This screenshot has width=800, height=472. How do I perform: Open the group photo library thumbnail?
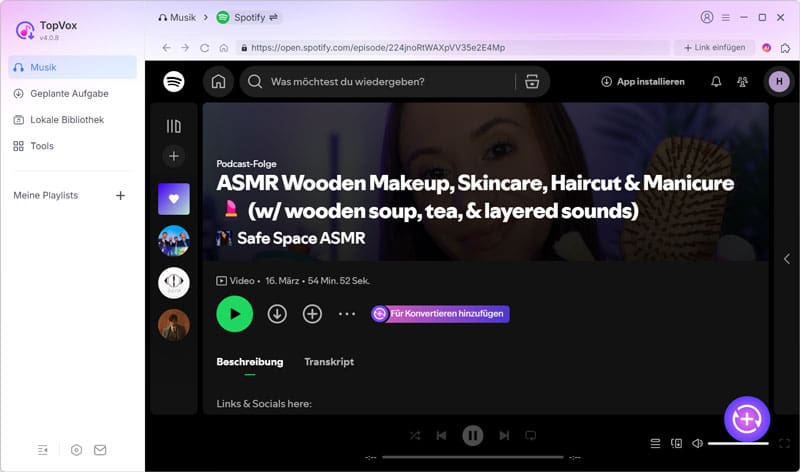174,240
